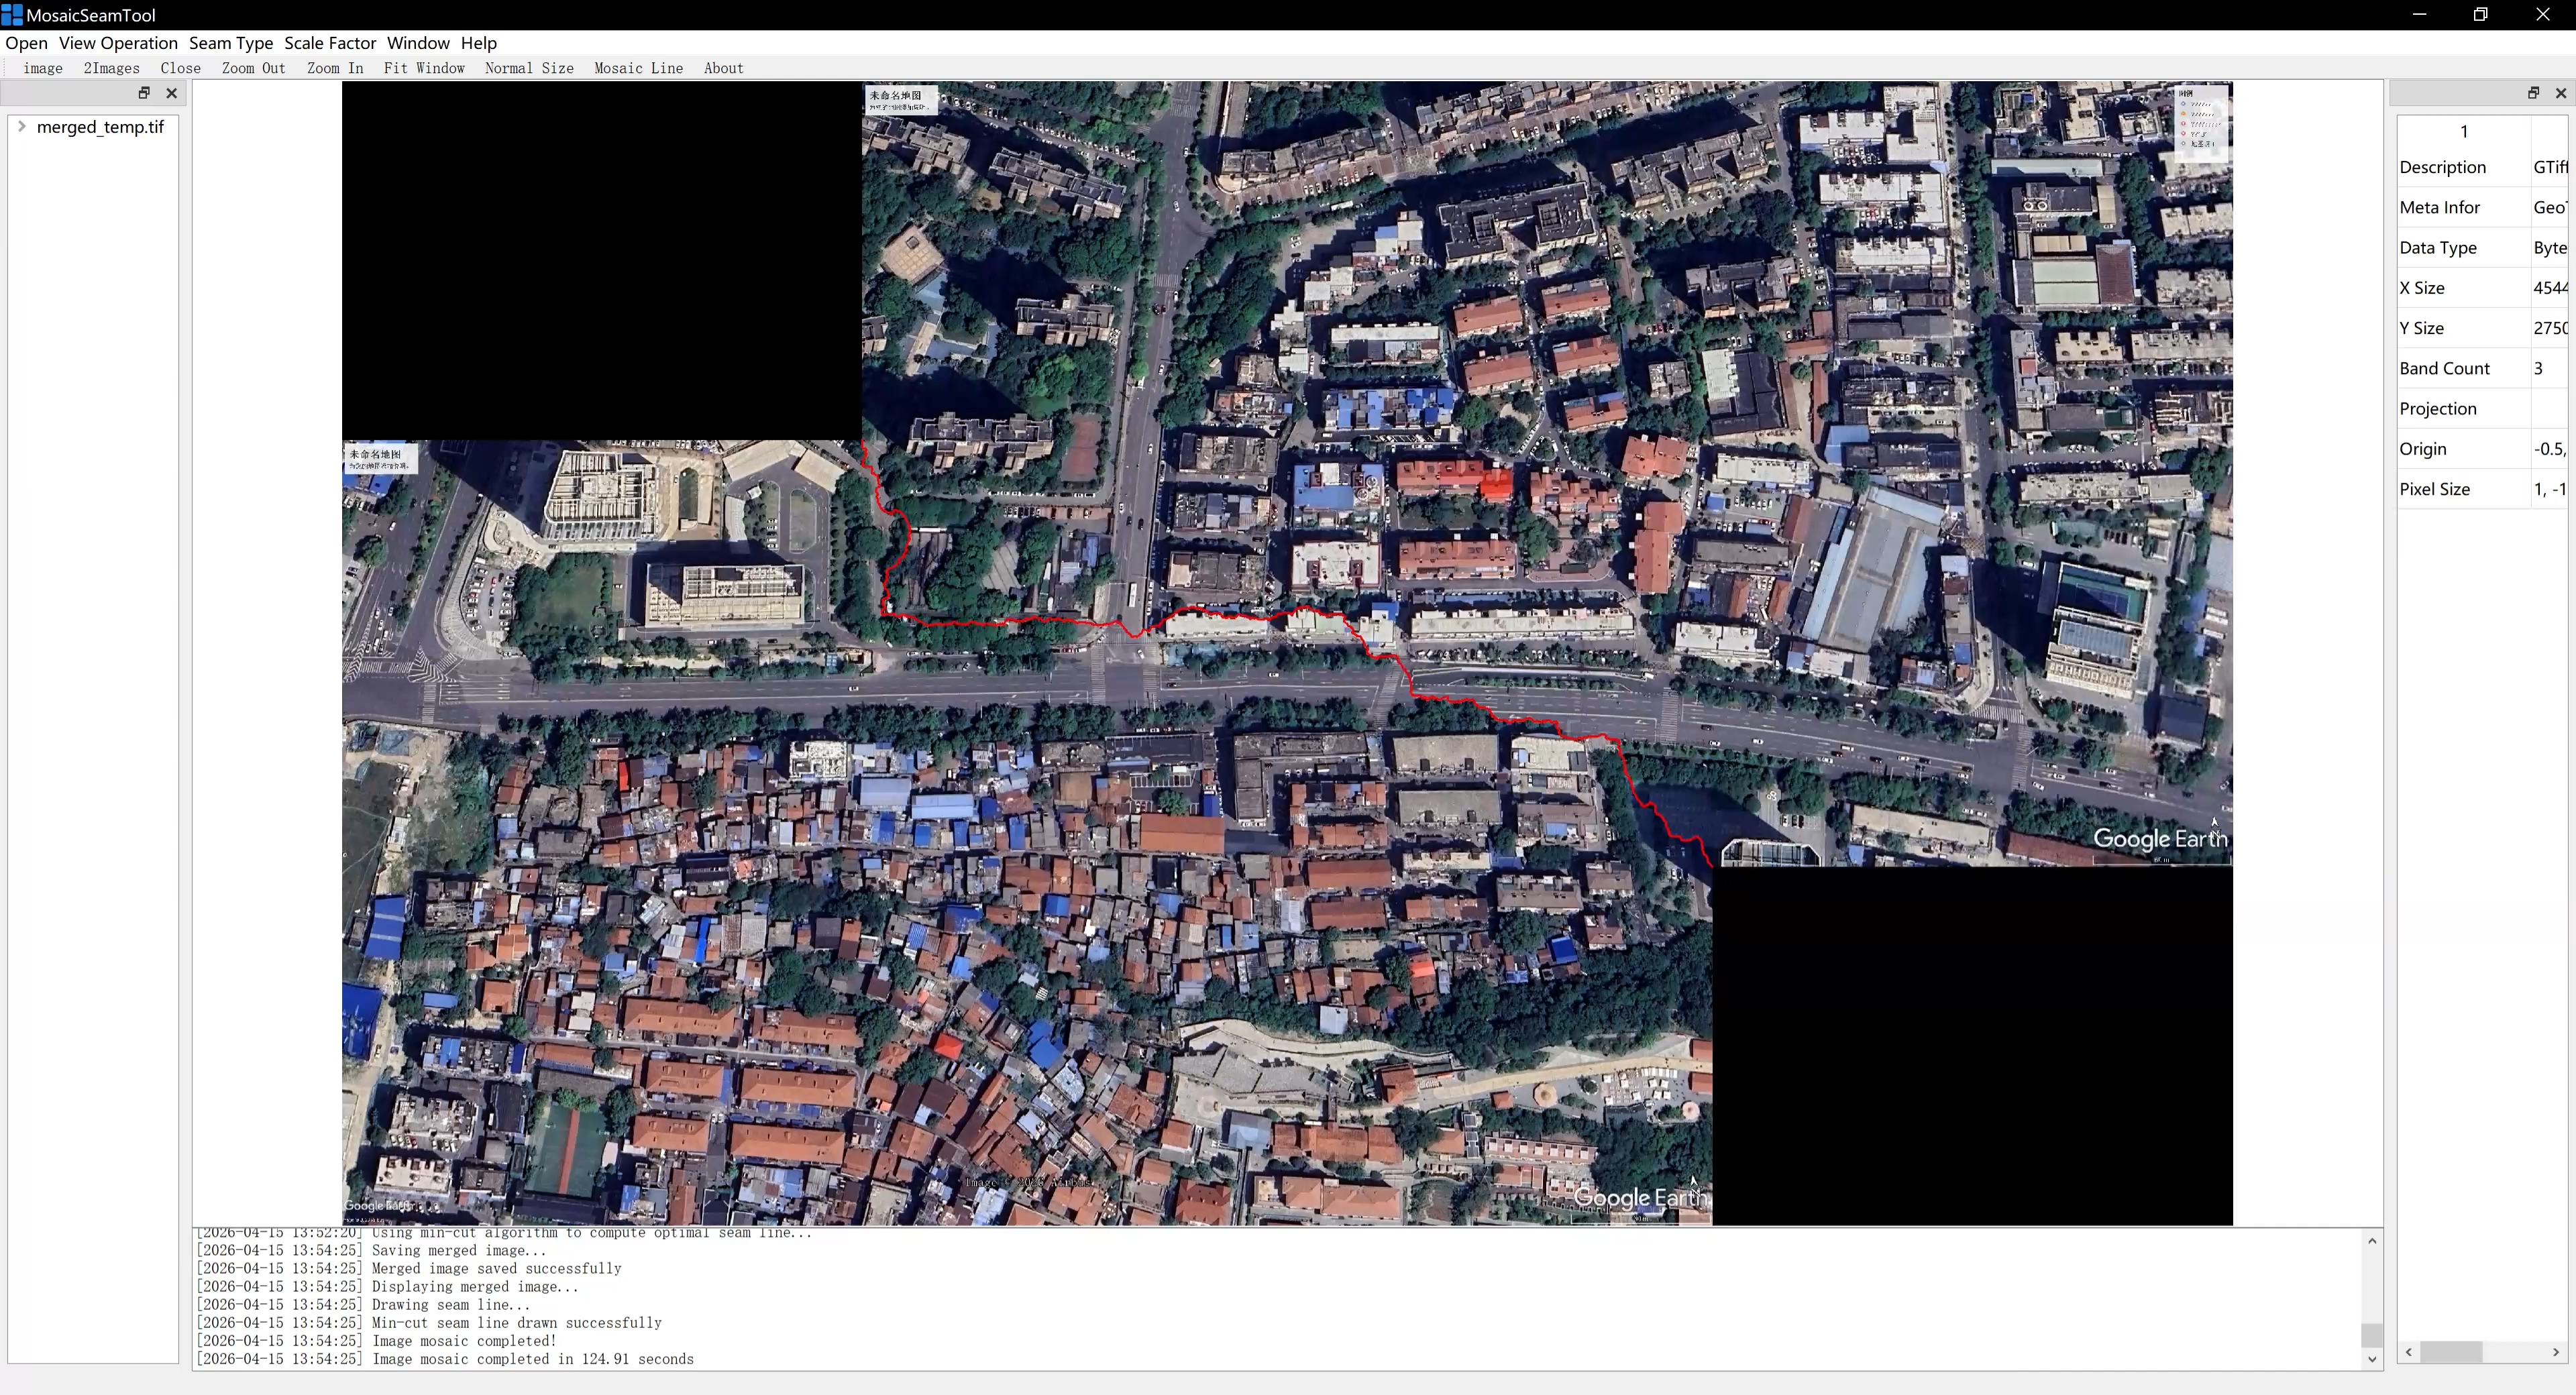The height and width of the screenshot is (1395, 2576).
Task: Float the right properties panel
Action: point(2533,93)
